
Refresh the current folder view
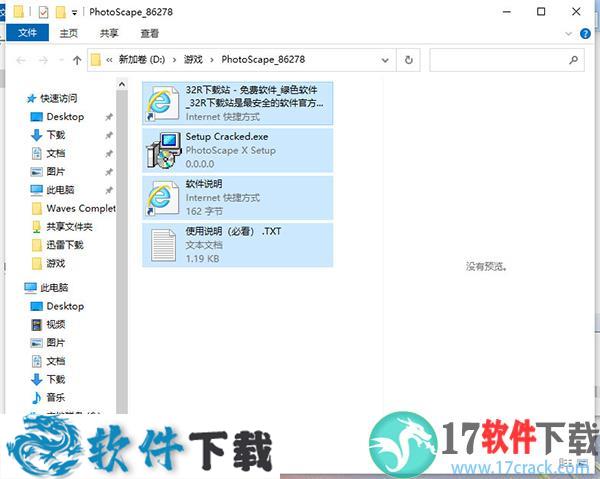[x=408, y=60]
